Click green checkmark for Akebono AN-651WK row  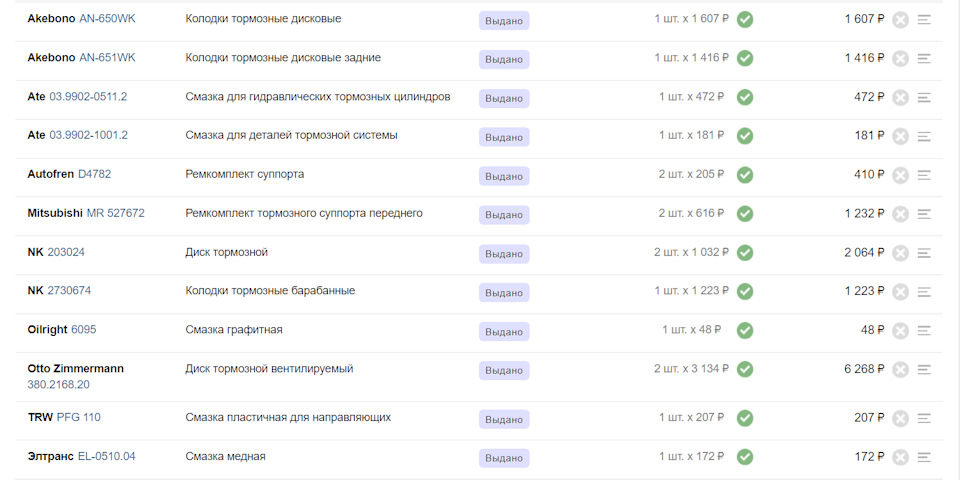(744, 59)
